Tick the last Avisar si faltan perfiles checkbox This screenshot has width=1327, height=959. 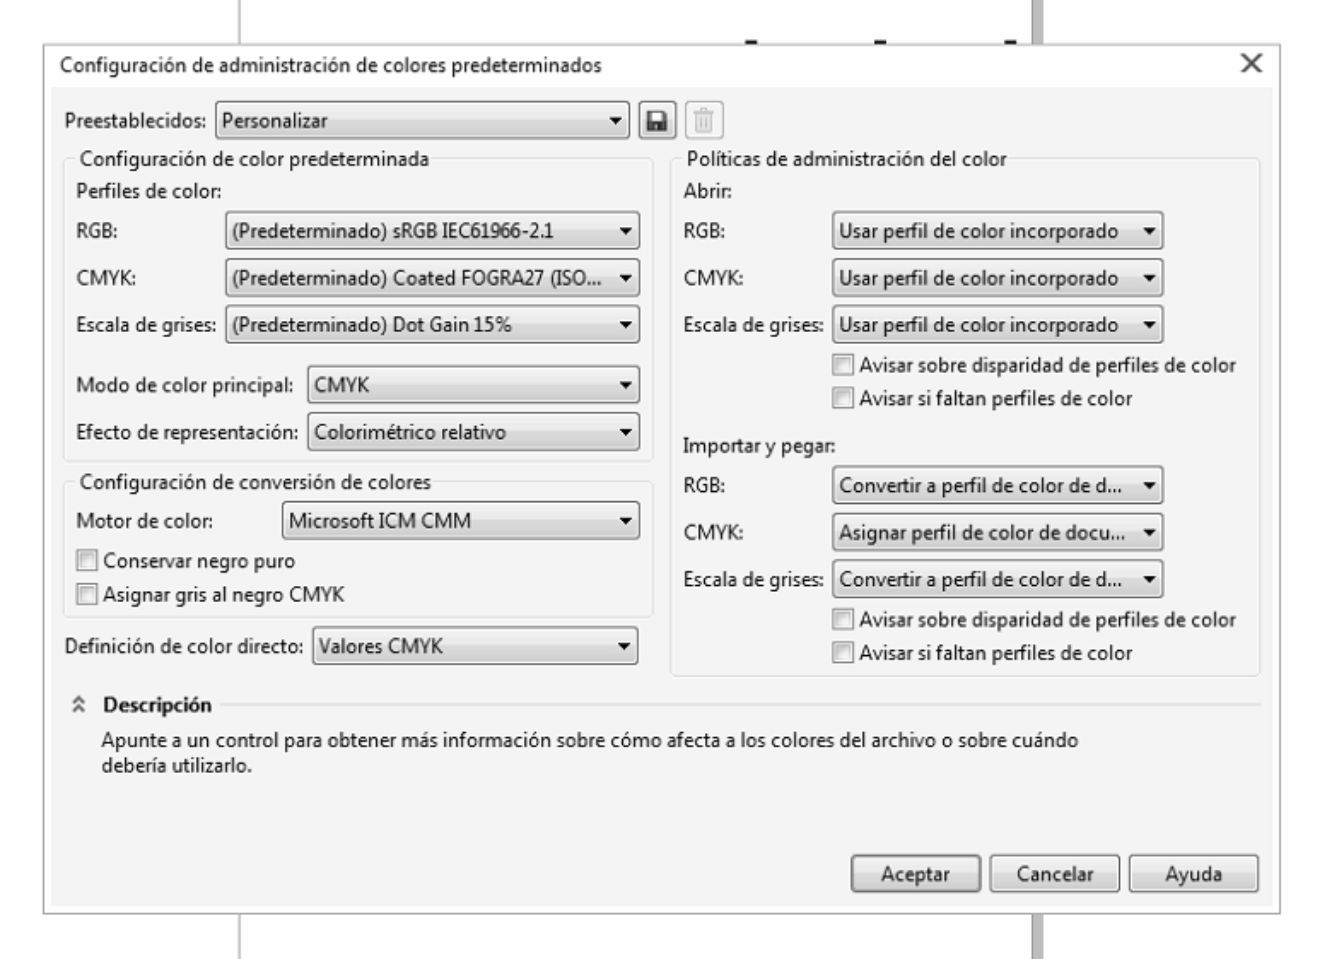click(x=844, y=654)
